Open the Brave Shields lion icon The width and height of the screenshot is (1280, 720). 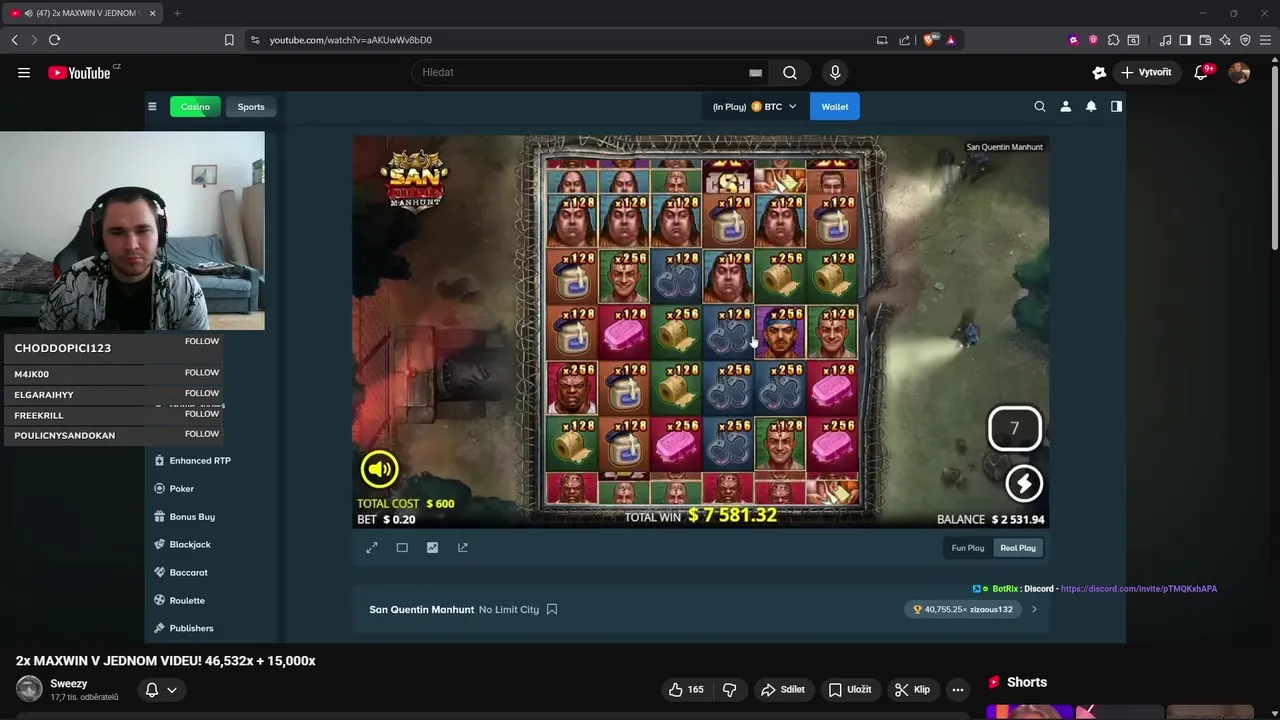pos(930,40)
